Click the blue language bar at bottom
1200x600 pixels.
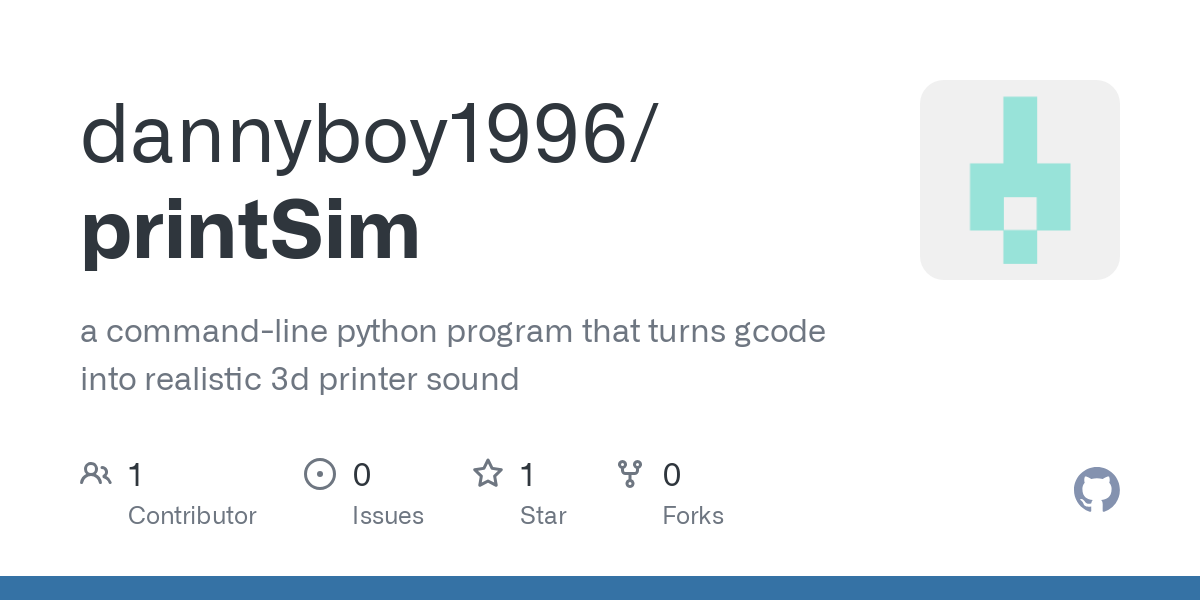[600, 588]
